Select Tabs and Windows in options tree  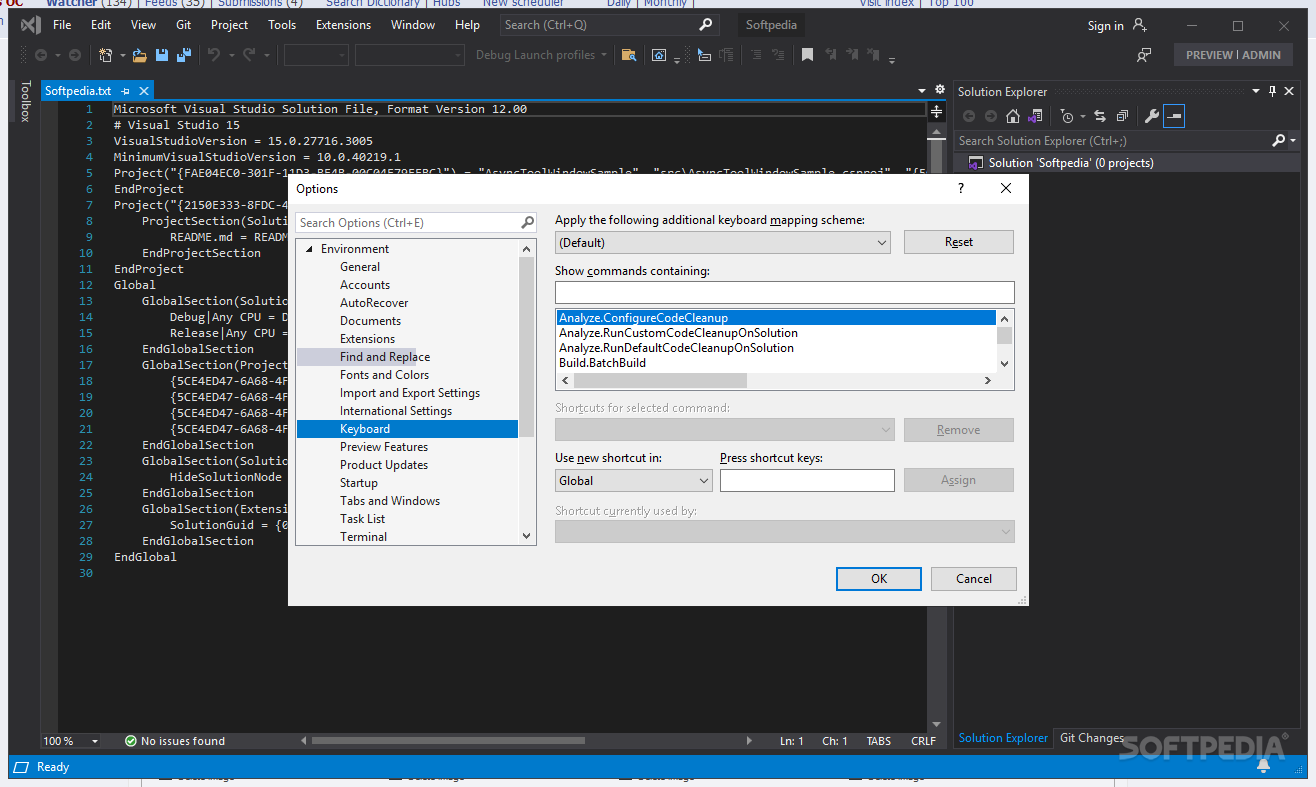(390, 501)
